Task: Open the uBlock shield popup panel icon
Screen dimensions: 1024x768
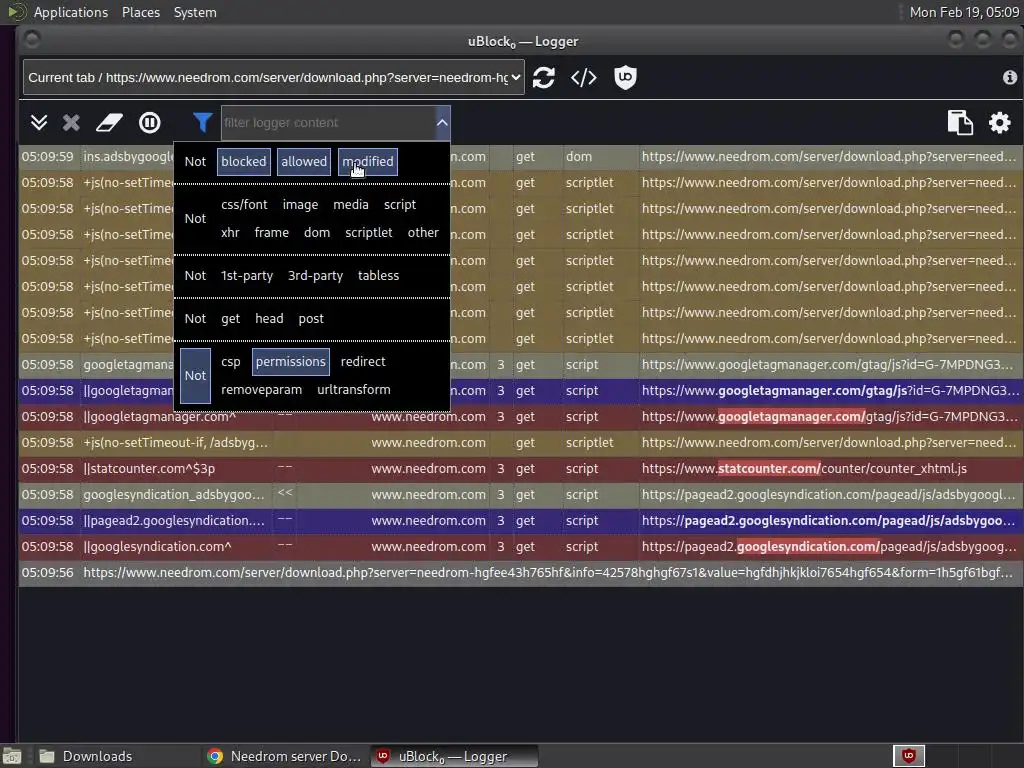Action: coord(625,78)
